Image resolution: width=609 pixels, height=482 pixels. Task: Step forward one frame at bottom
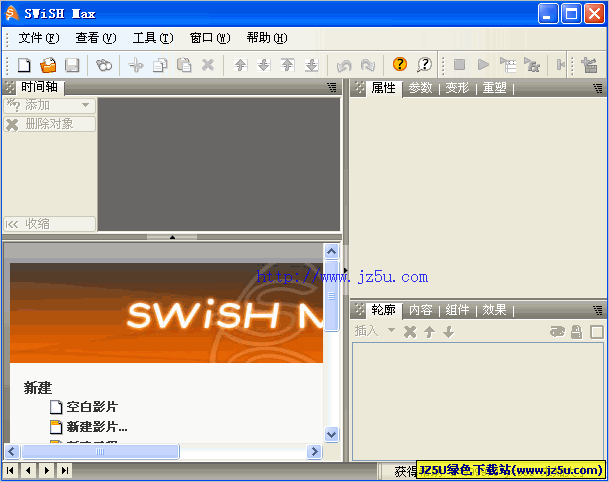(x=47, y=470)
